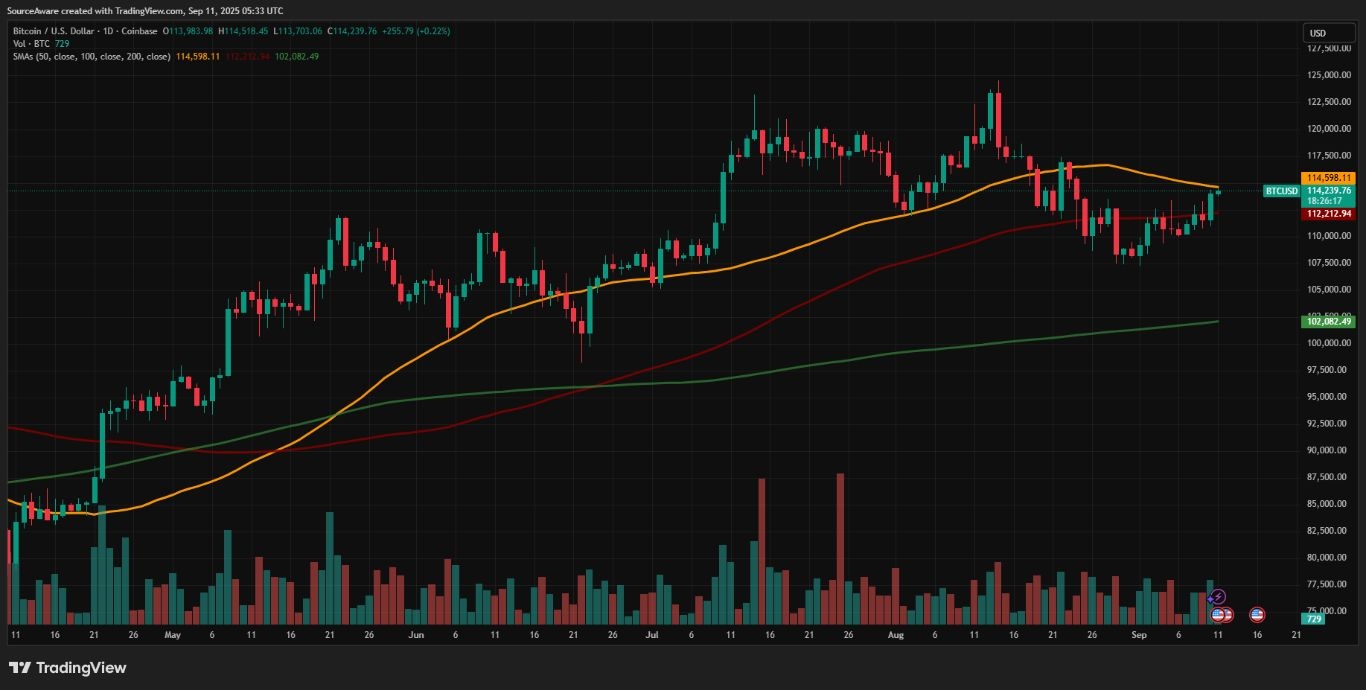Click the Vol · BTC legend entry

(x=32, y=44)
